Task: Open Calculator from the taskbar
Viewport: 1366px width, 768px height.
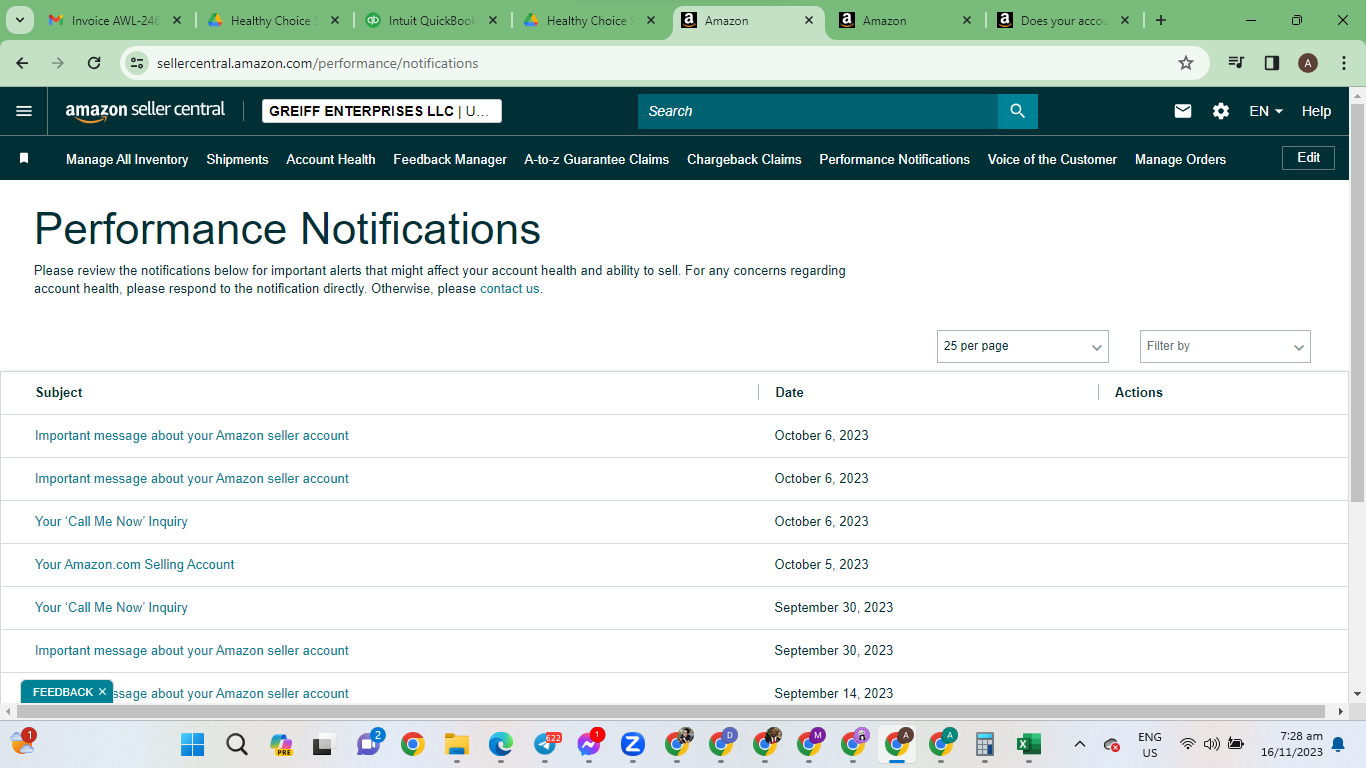Action: (x=985, y=744)
